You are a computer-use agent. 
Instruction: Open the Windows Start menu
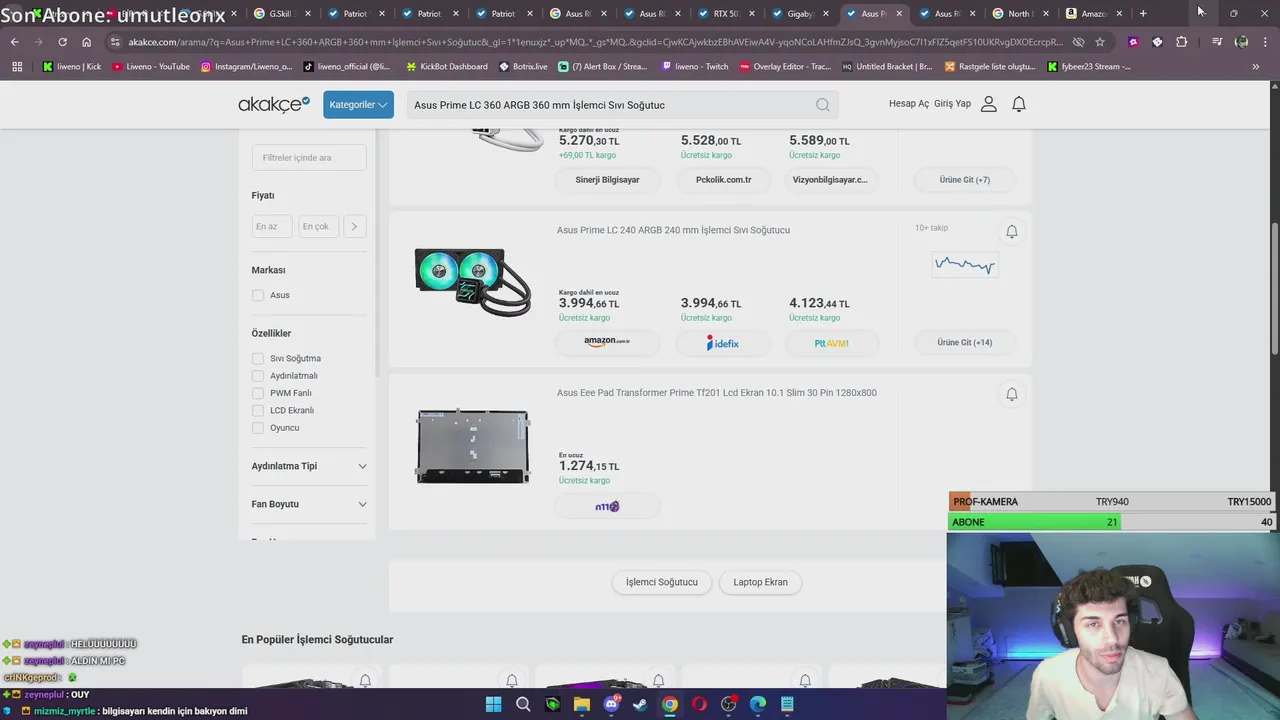[x=493, y=704]
